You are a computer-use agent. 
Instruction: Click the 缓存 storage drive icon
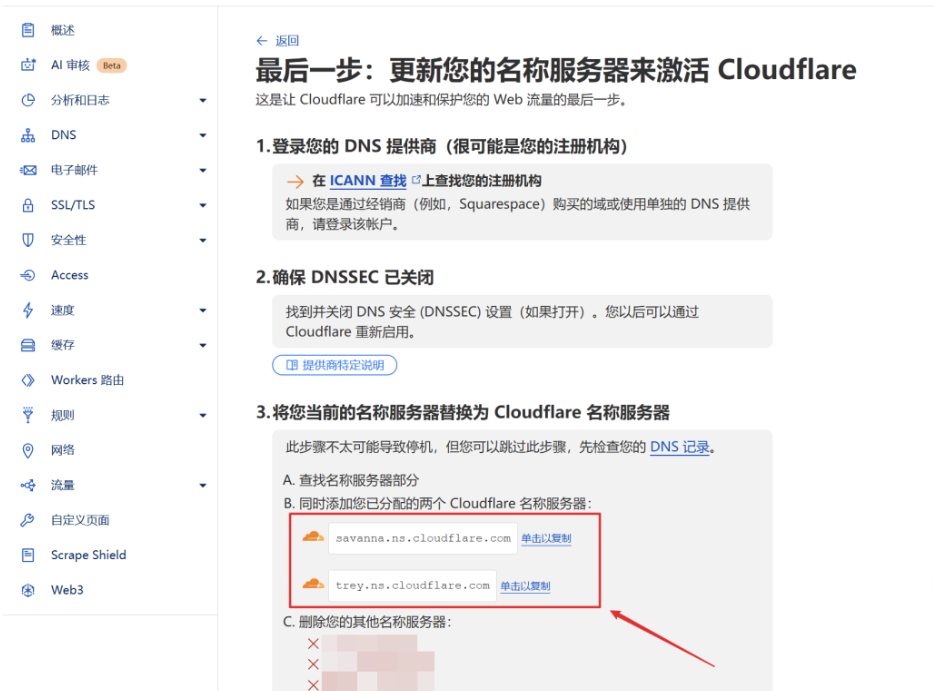point(28,346)
